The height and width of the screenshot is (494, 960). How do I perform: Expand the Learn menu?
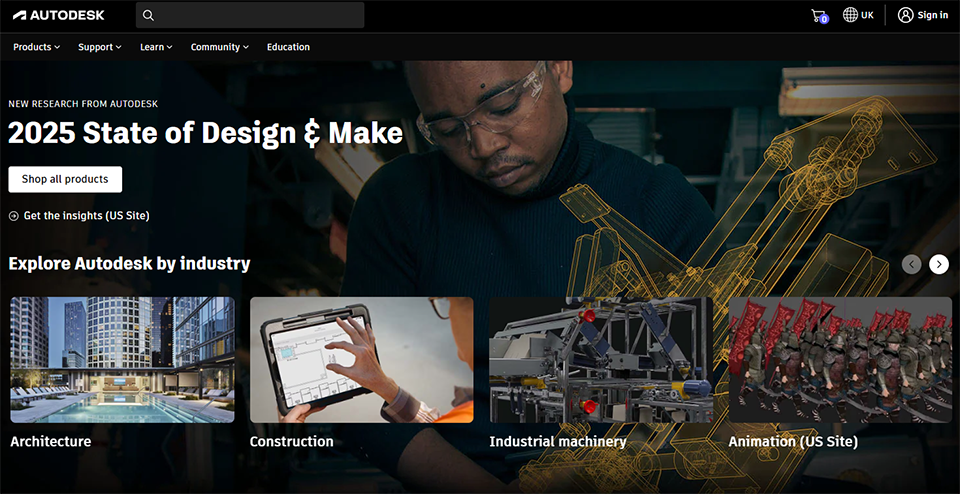coord(156,47)
